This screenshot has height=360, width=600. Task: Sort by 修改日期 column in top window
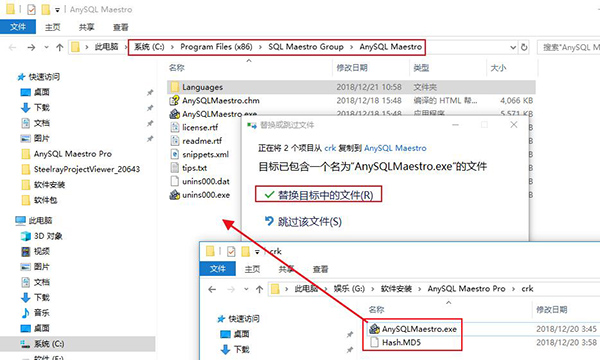coord(352,68)
